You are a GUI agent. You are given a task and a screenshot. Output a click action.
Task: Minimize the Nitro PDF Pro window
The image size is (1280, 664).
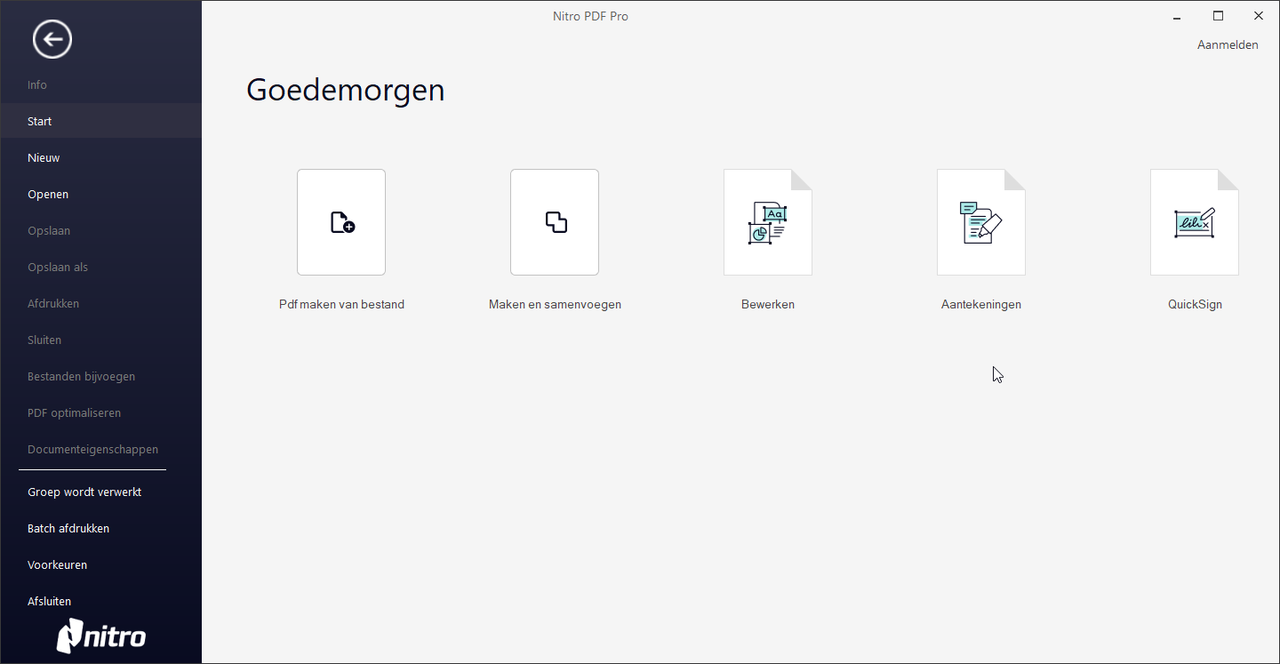1177,16
